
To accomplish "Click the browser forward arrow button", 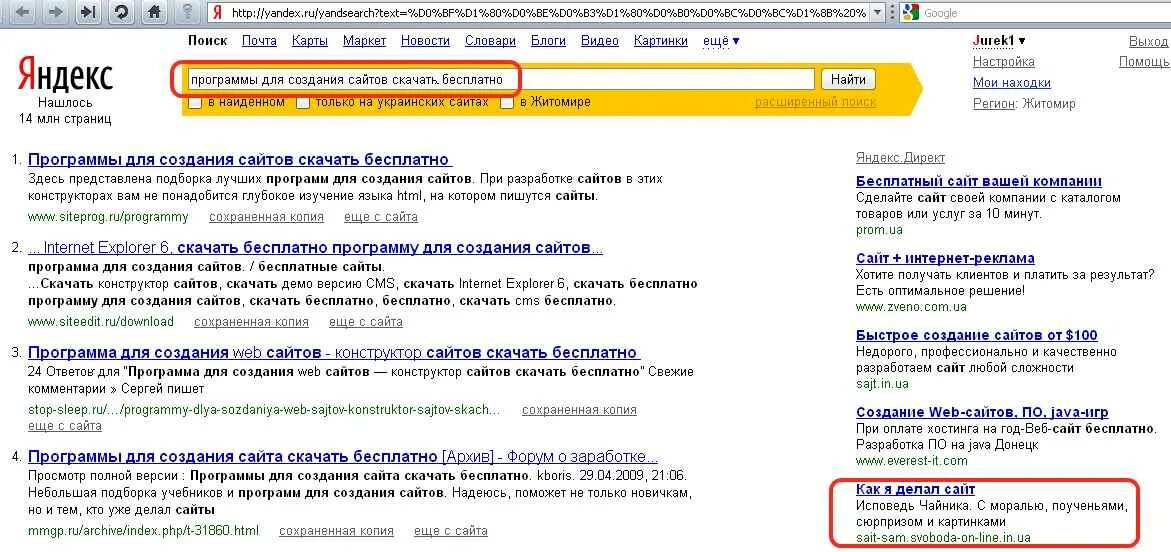I will pyautogui.click(x=55, y=12).
